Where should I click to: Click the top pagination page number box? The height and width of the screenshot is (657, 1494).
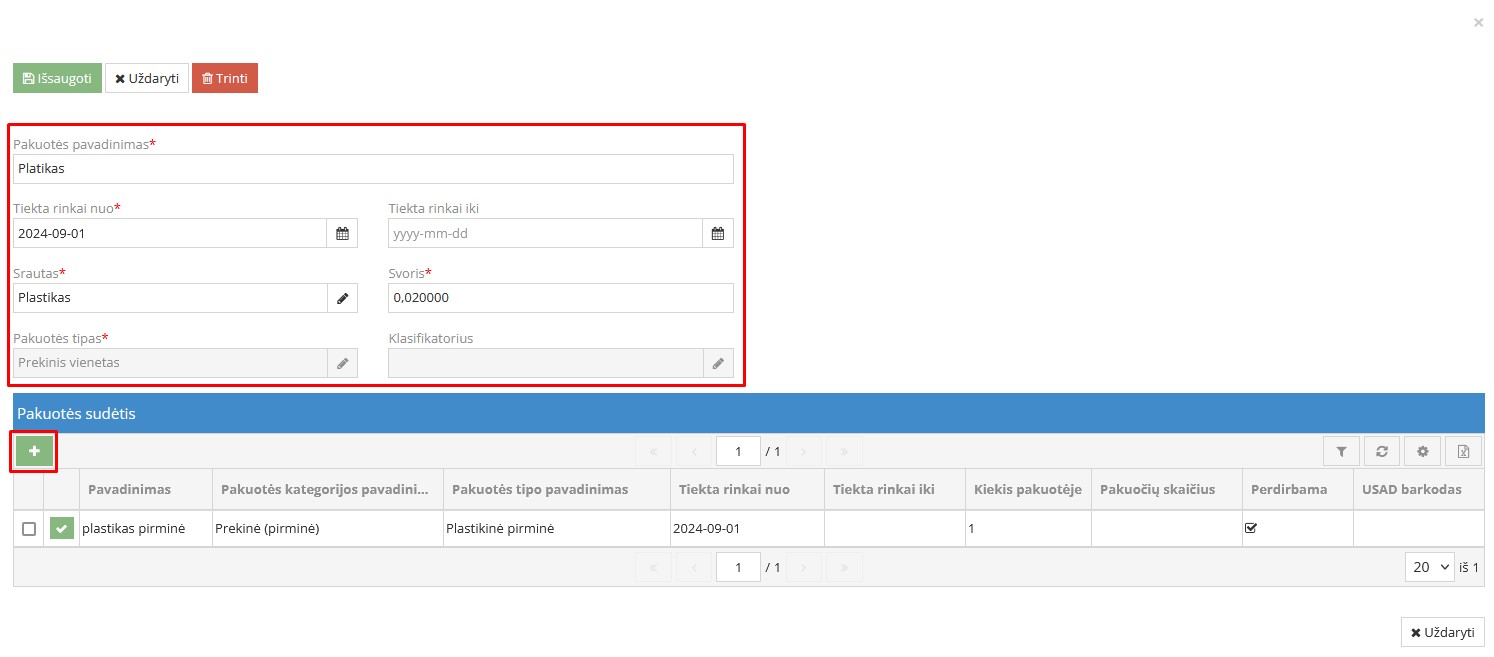738,452
